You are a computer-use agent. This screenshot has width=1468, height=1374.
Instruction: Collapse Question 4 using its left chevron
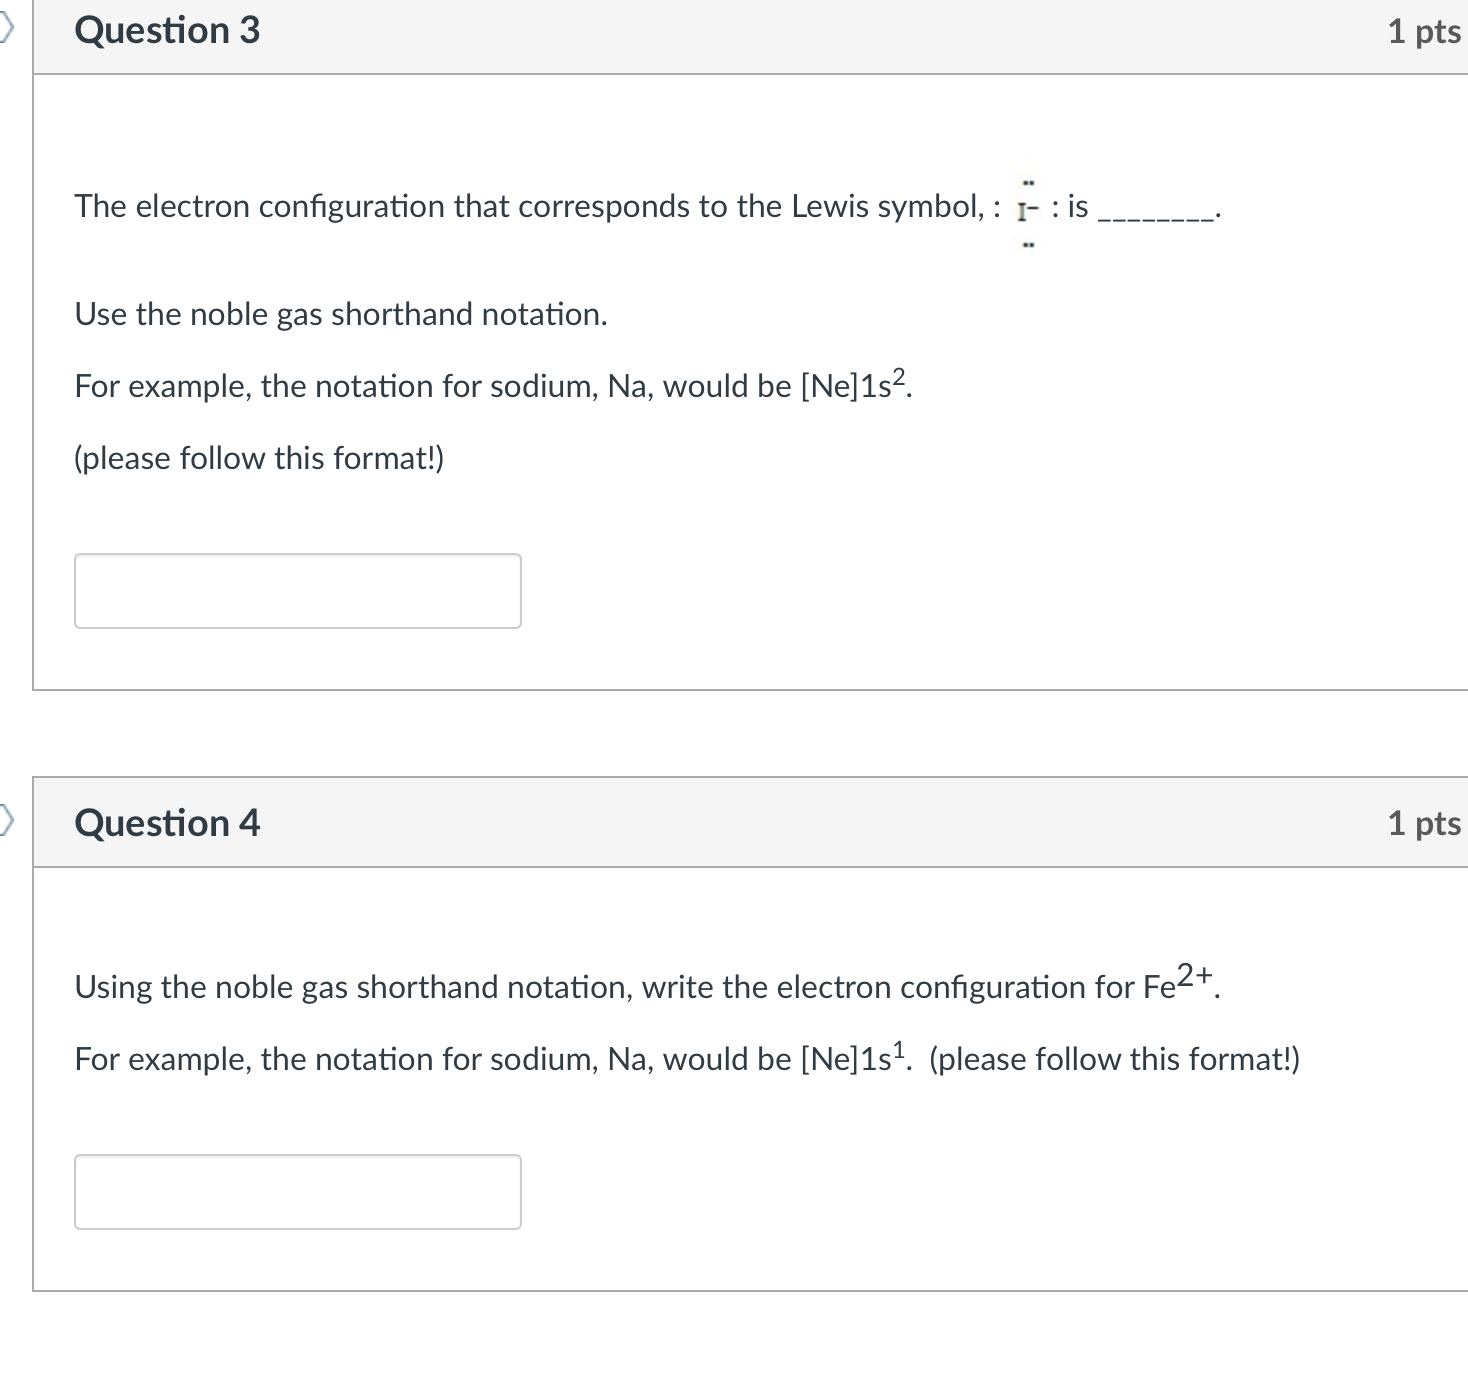(6, 822)
